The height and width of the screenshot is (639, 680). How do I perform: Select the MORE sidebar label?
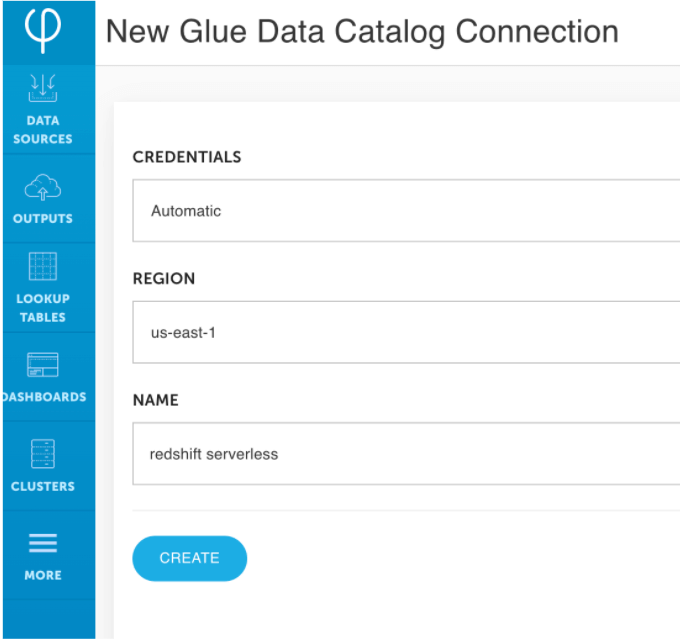click(43, 575)
